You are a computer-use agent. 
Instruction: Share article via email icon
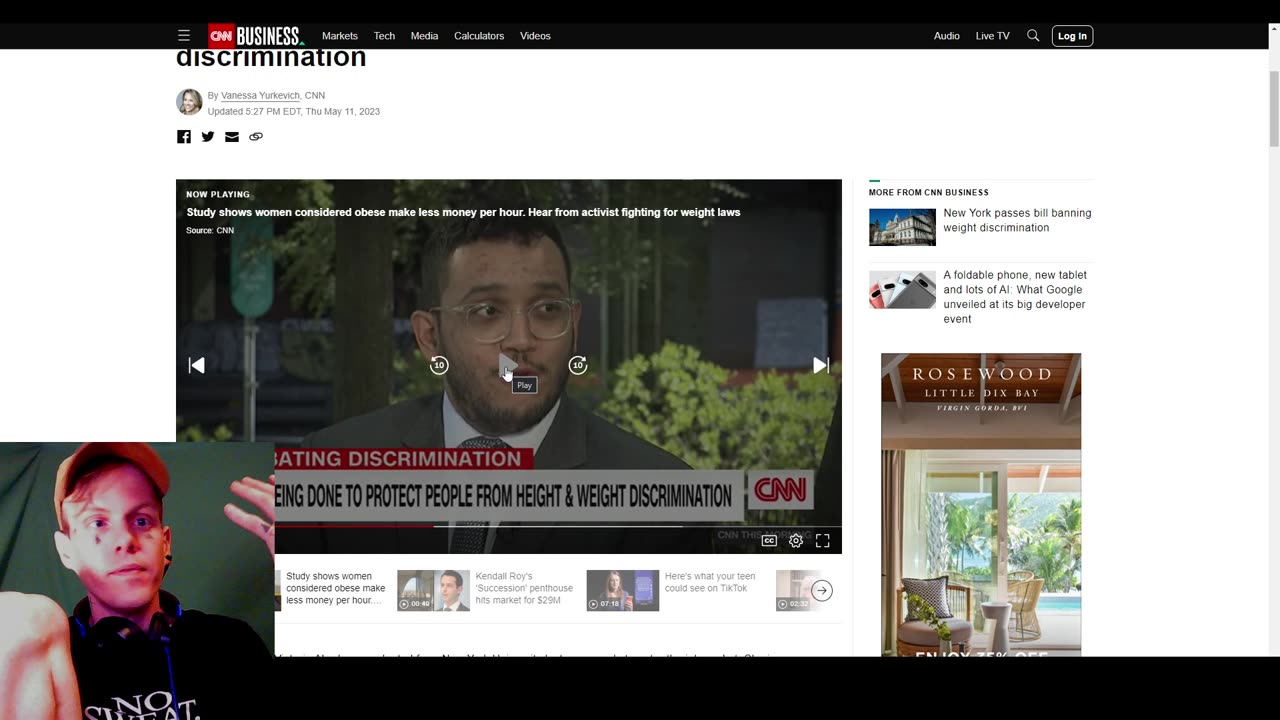coord(232,137)
